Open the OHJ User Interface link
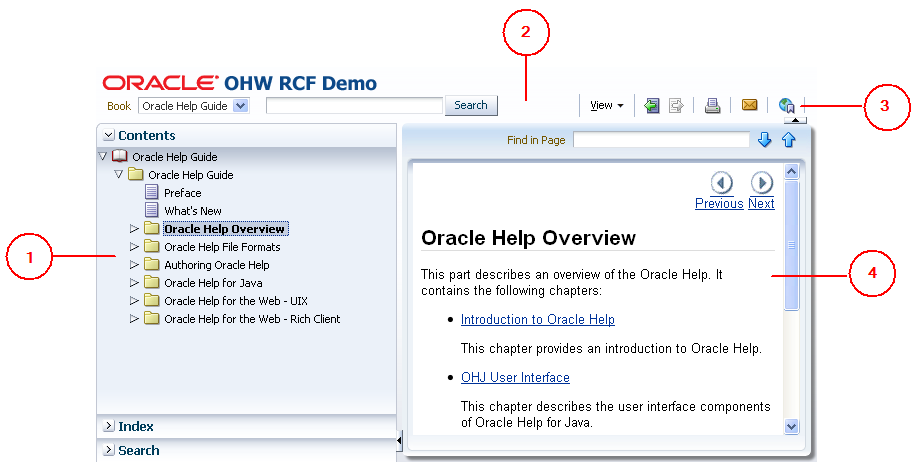 [x=515, y=377]
